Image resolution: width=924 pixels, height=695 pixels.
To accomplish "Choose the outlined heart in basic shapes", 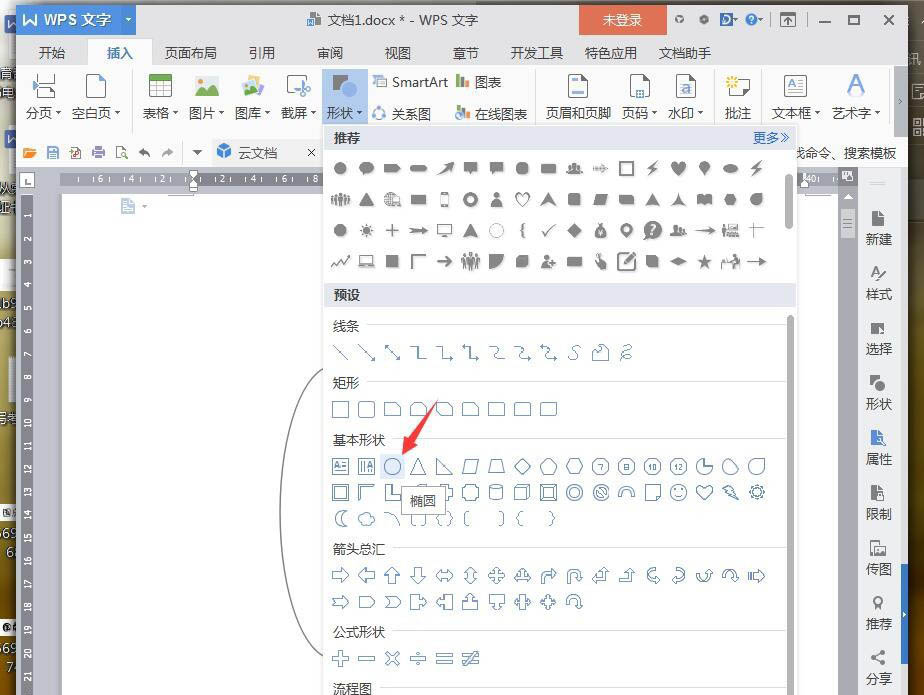I will (704, 492).
